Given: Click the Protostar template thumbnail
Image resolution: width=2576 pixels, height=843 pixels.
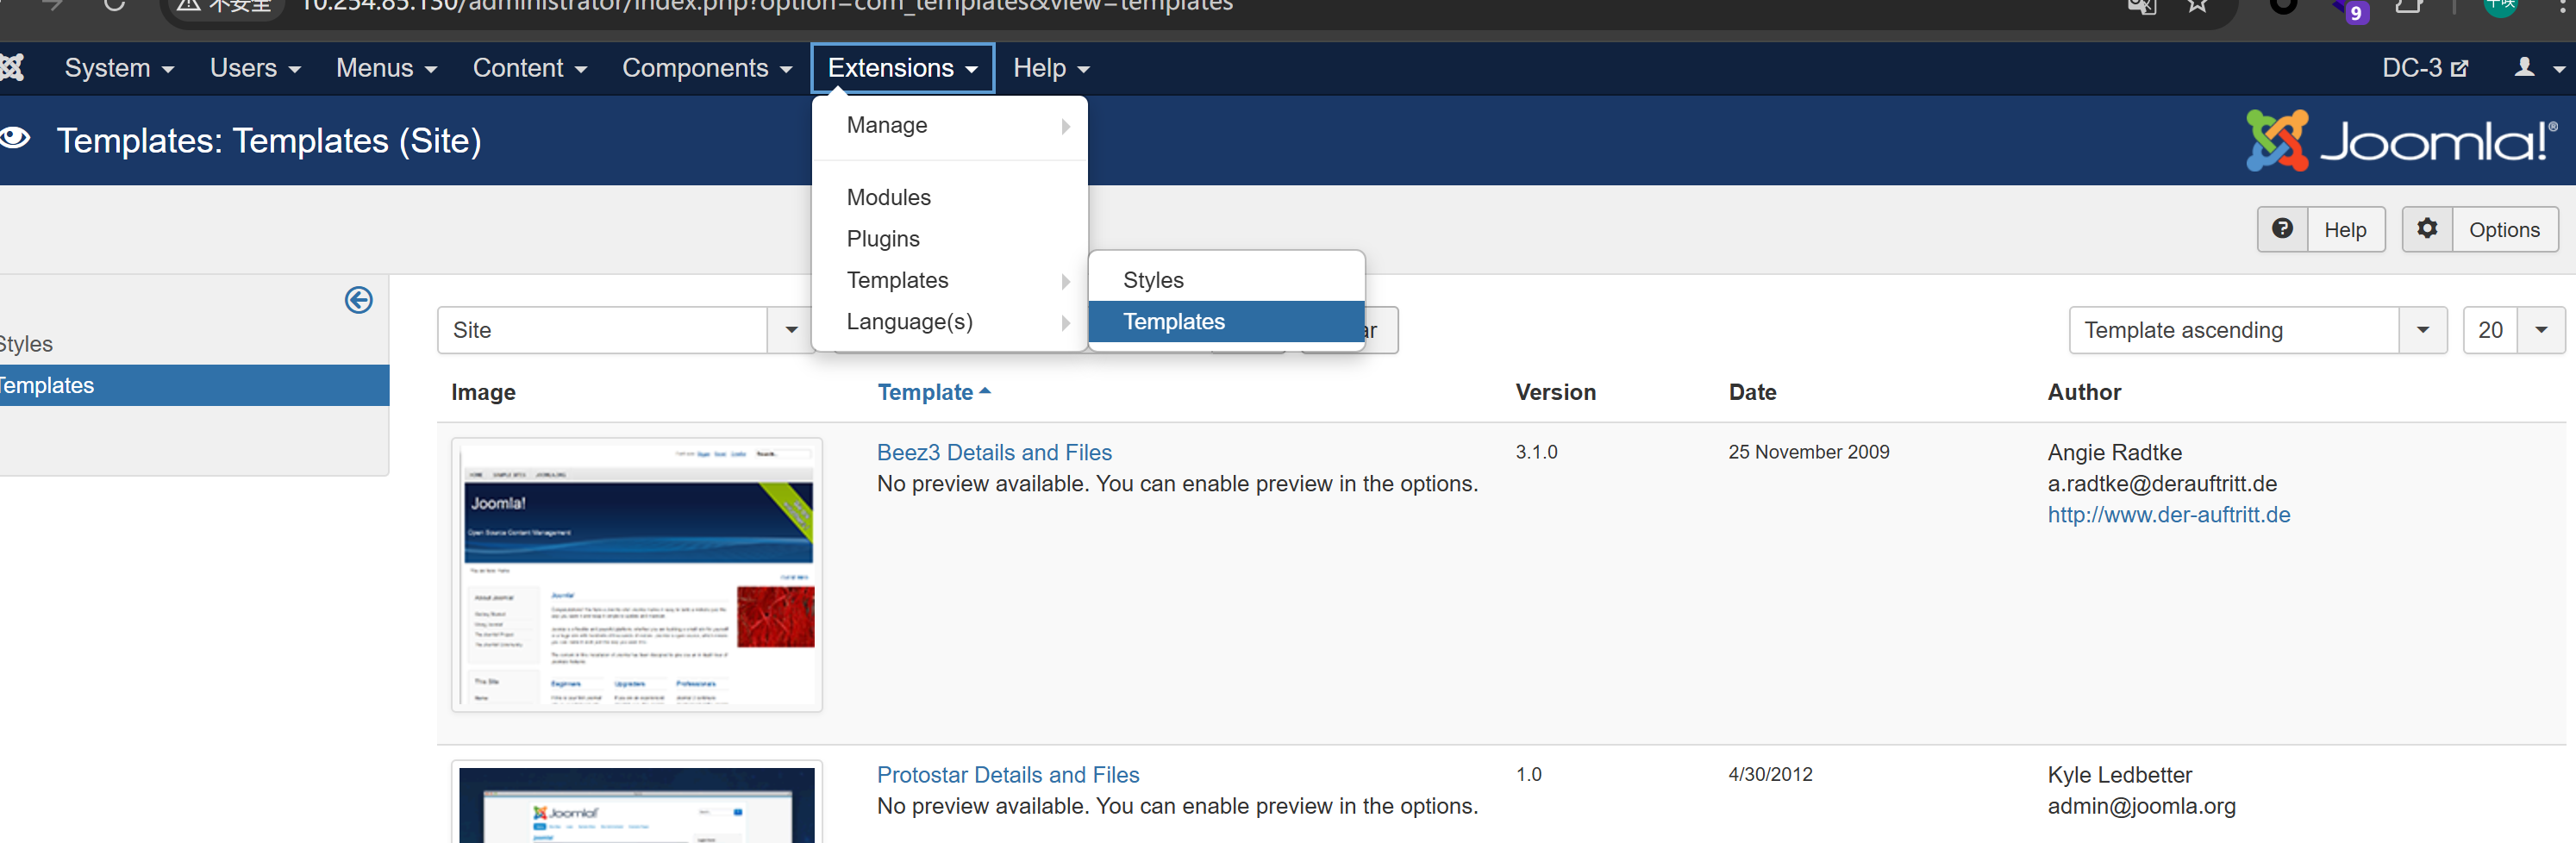Looking at the screenshot, I should (x=636, y=802).
